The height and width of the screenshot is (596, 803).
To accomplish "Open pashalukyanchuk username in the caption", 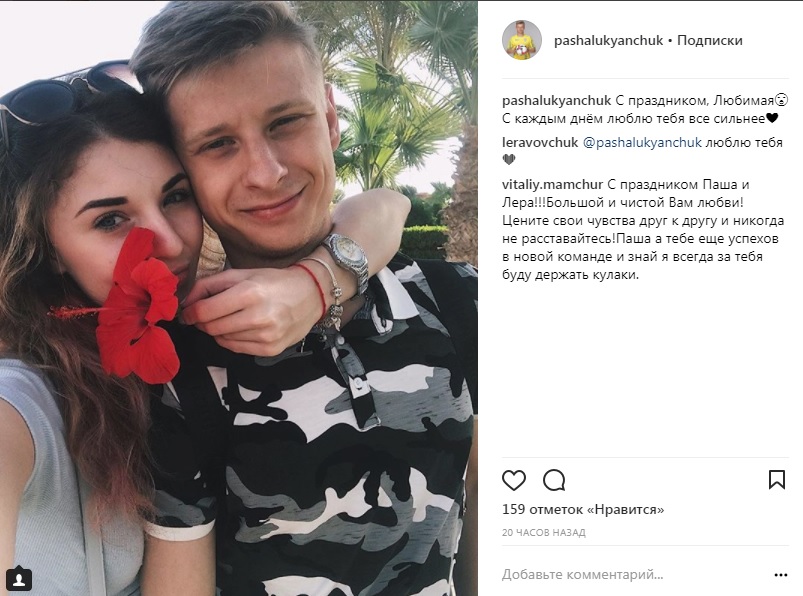I will pos(557,100).
